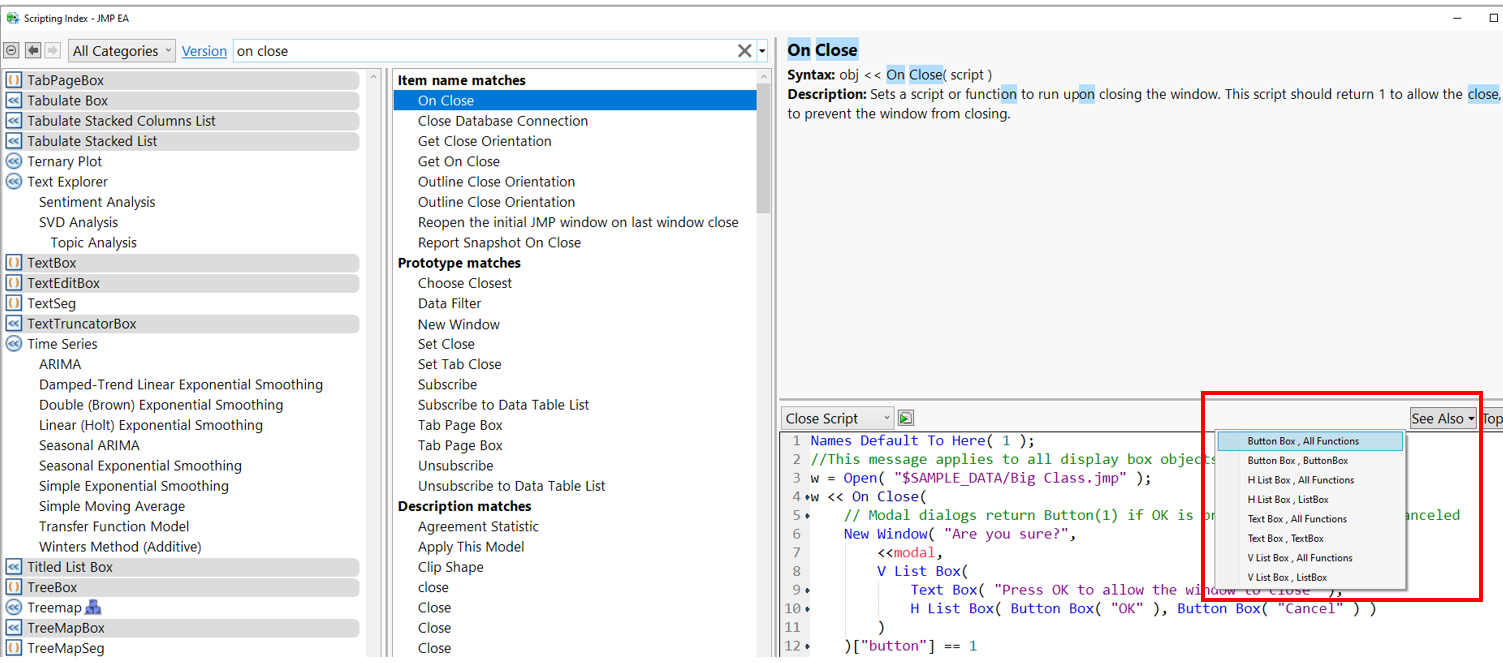This screenshot has height=663, width=1503.
Task: Toggle the See Also dropdown button
Action: point(1442,418)
